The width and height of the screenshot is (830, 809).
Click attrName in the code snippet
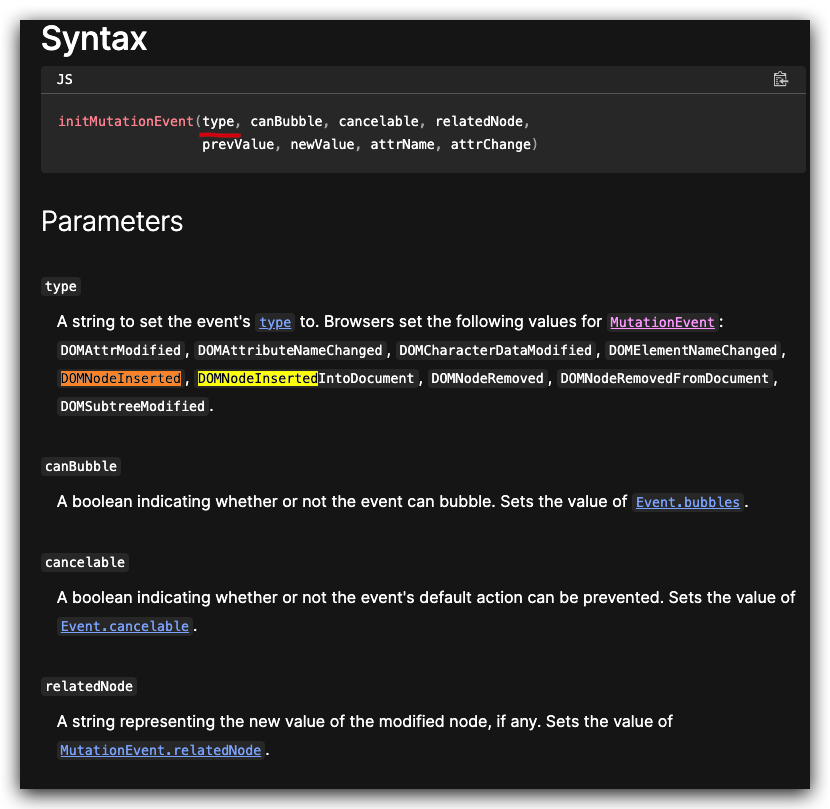(x=402, y=145)
